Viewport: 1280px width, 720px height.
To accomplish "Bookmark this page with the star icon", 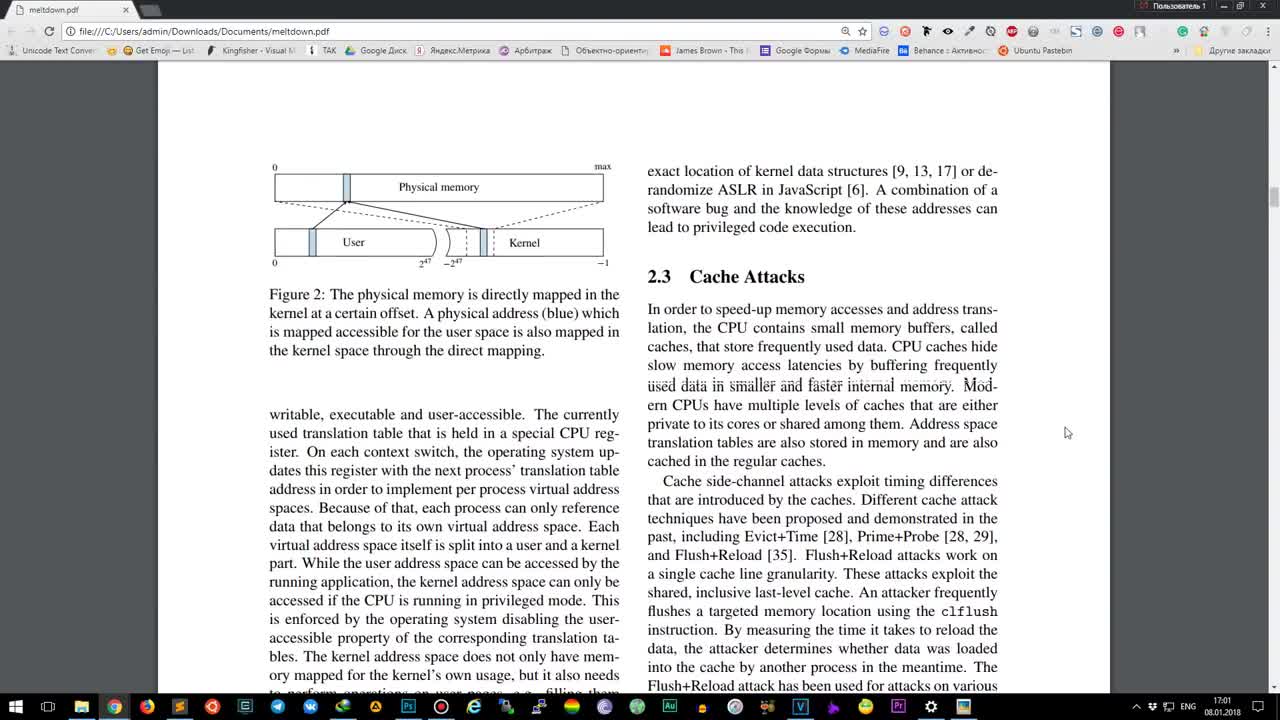I will pyautogui.click(x=863, y=31).
